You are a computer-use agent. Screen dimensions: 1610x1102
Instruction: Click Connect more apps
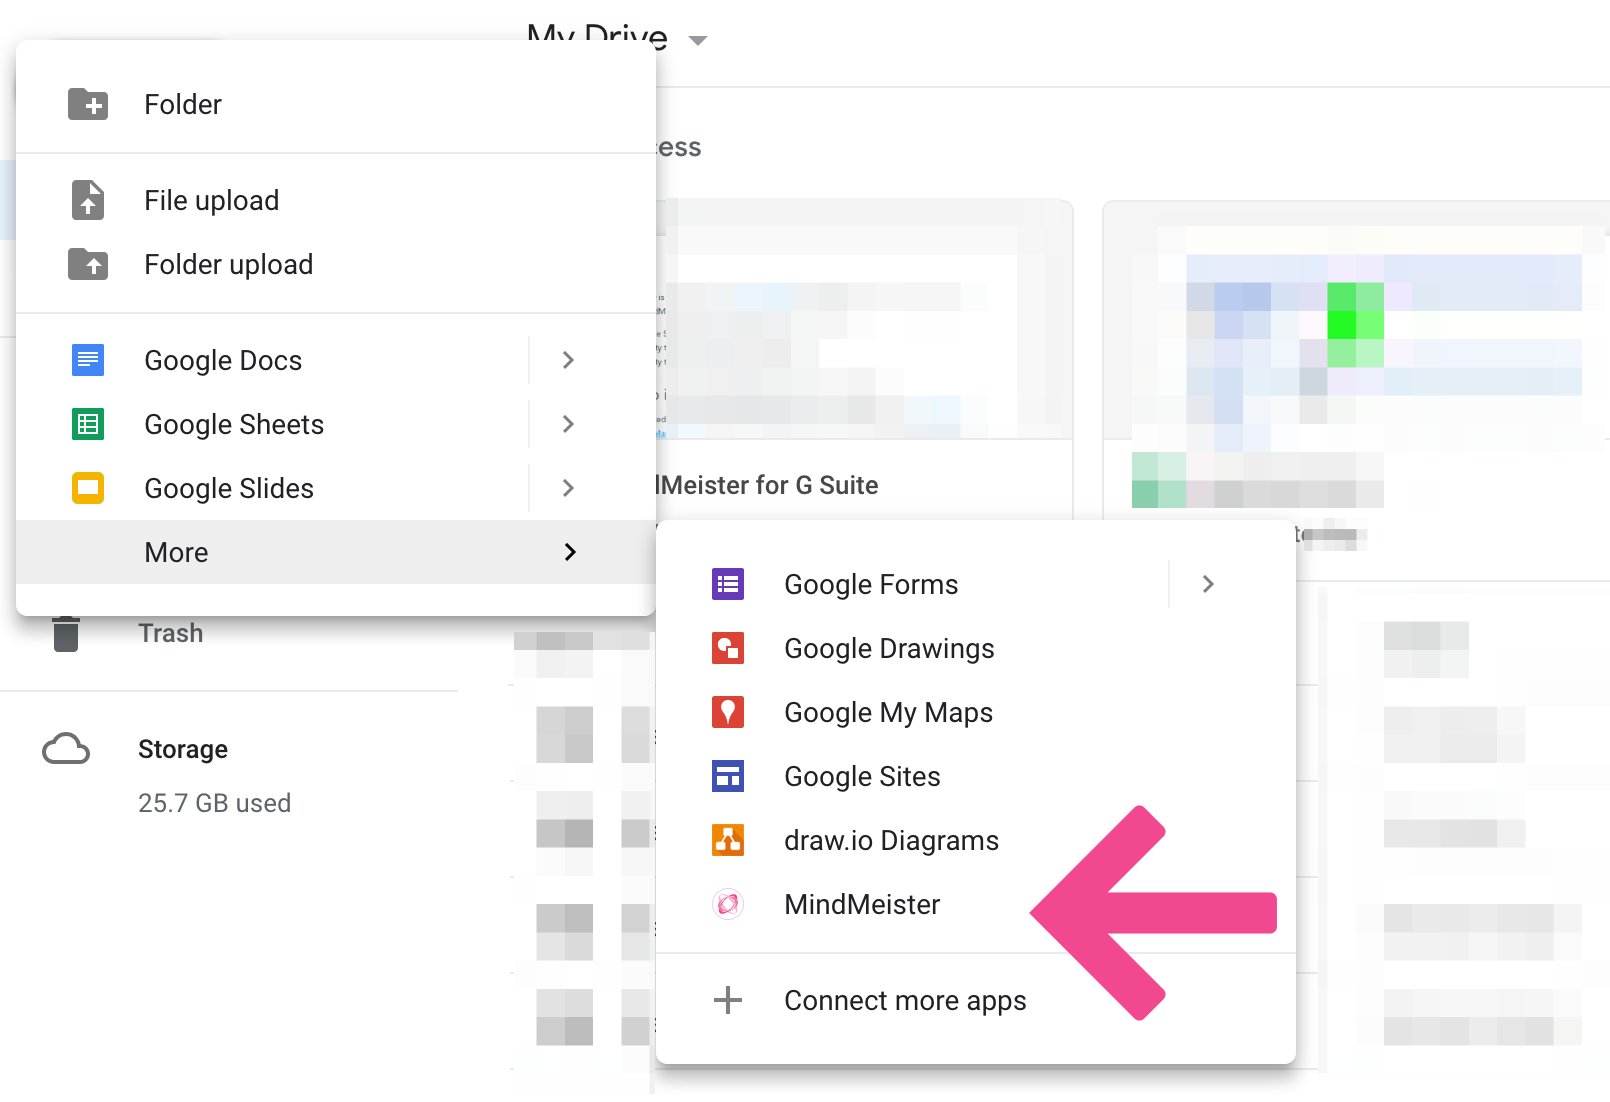(x=976, y=1000)
